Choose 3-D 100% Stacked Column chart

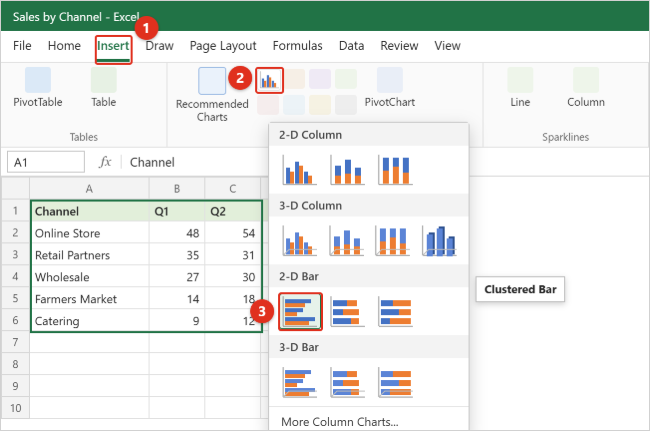393,241
